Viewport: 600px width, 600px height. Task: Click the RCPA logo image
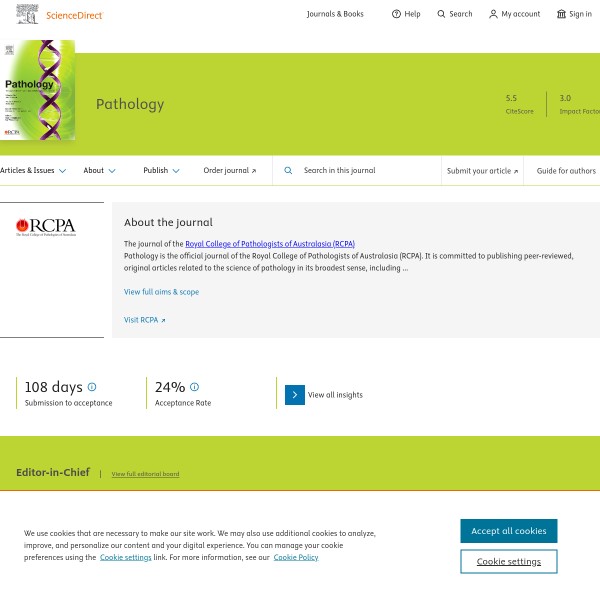coord(45,227)
